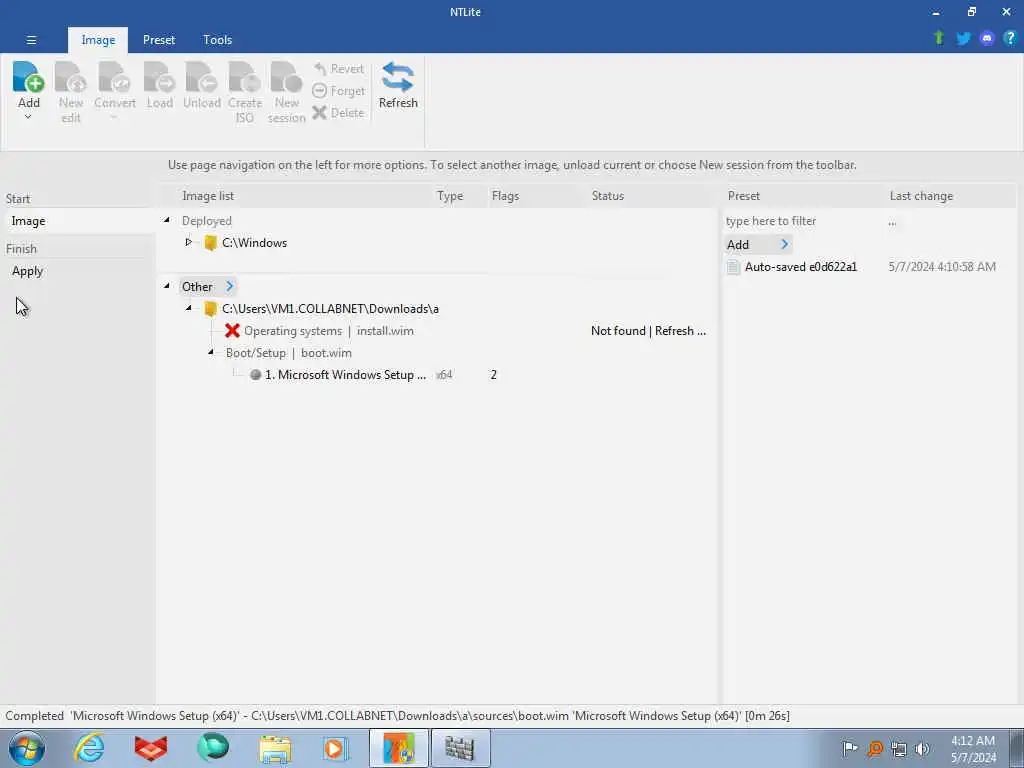Image resolution: width=1024 pixels, height=768 pixels.
Task: Click the Status column header
Action: [x=607, y=196]
